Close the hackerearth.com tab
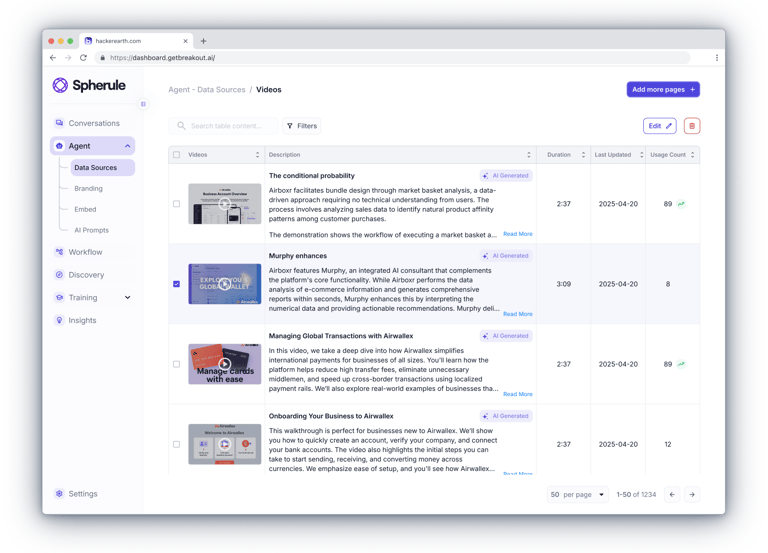This screenshot has height=553, width=768. [x=185, y=41]
